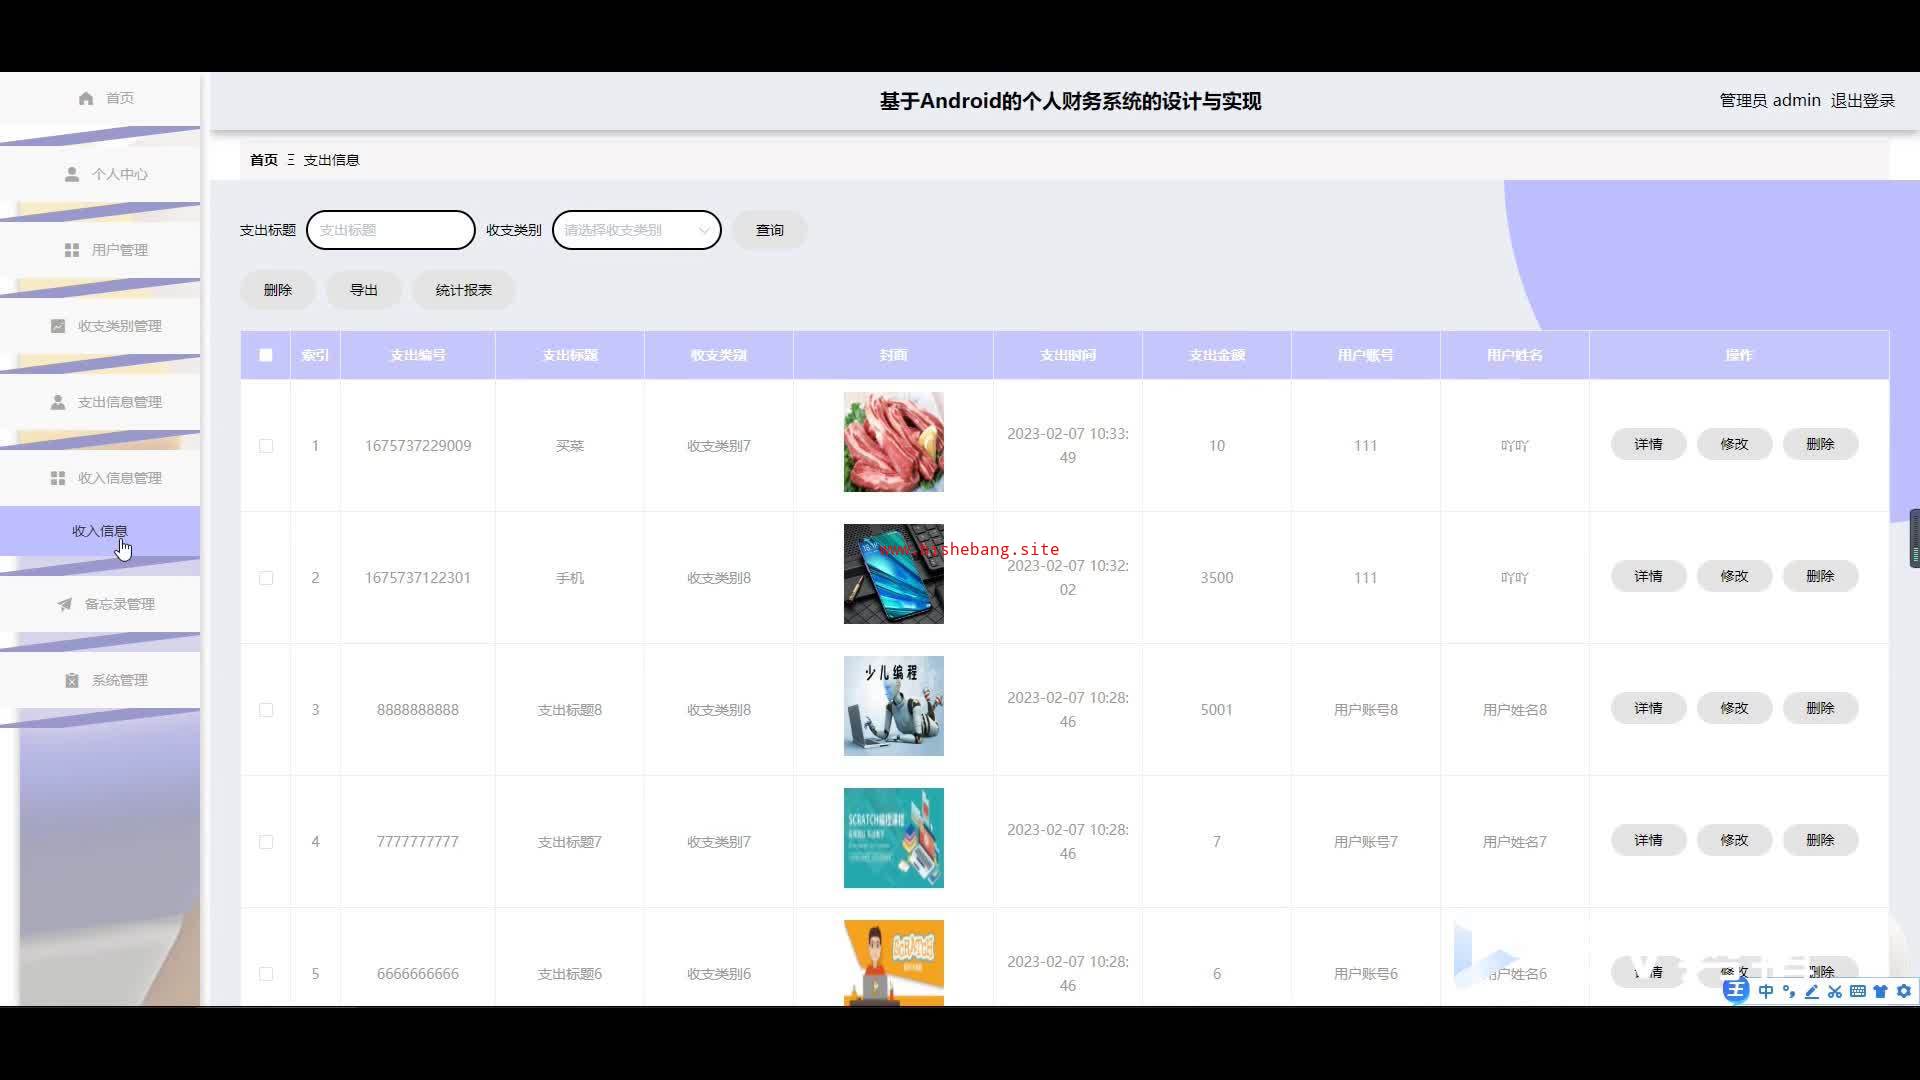Click the person icon beside 个人中心
Viewport: 1920px width, 1080px height.
click(x=72, y=174)
